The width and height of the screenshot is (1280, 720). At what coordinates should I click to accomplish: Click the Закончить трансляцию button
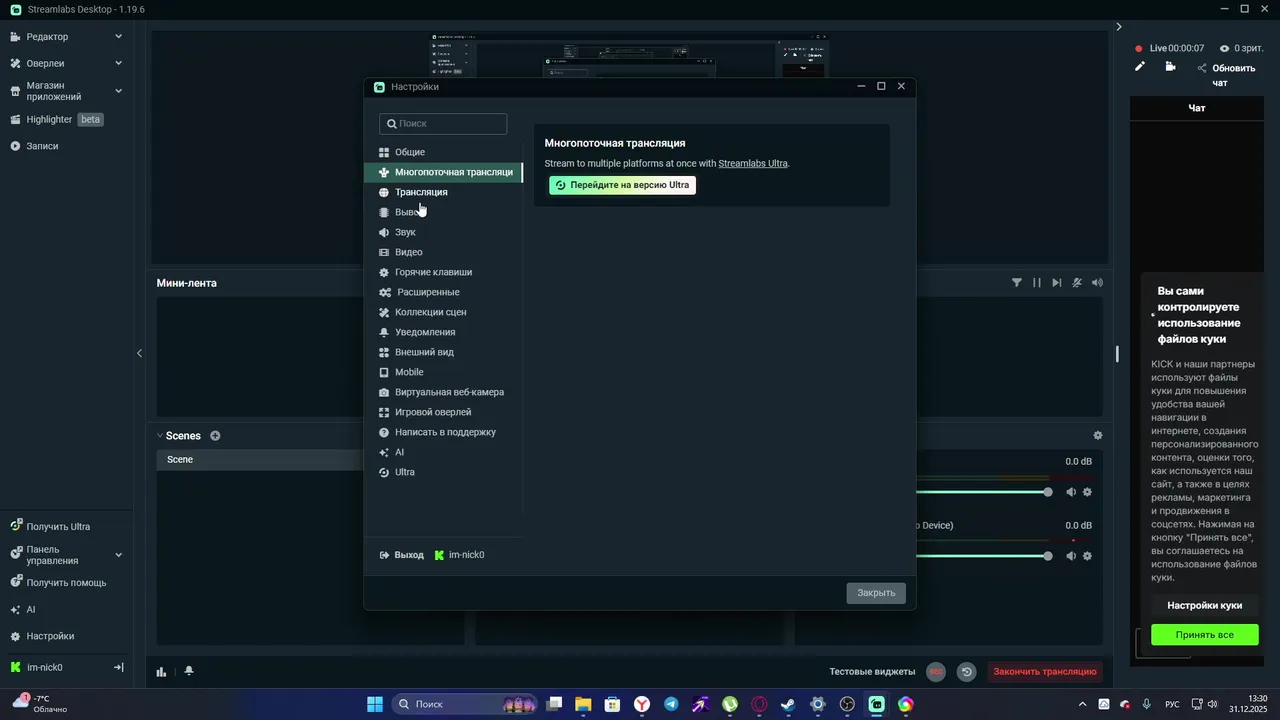point(1047,672)
